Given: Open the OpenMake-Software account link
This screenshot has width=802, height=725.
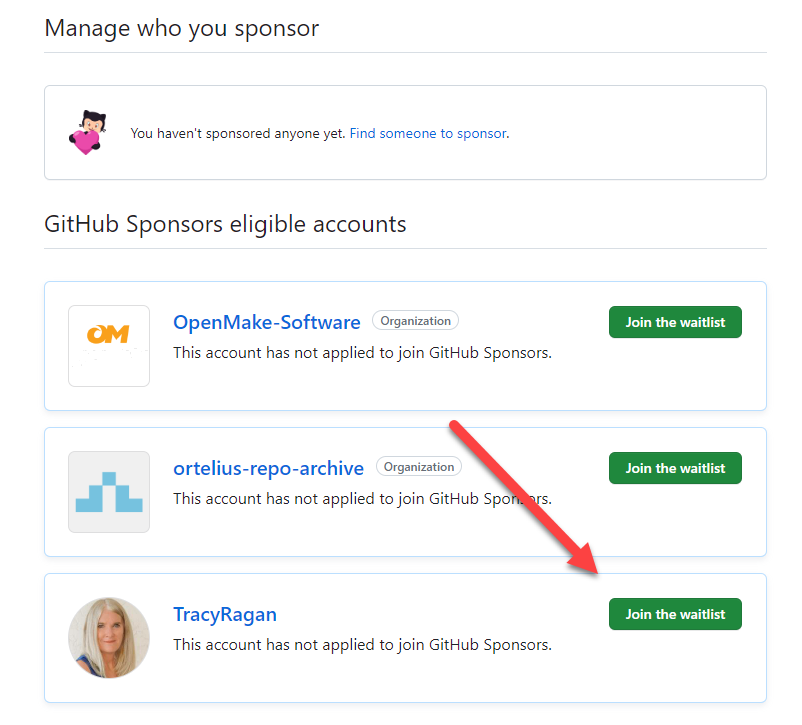Looking at the screenshot, I should click(267, 322).
